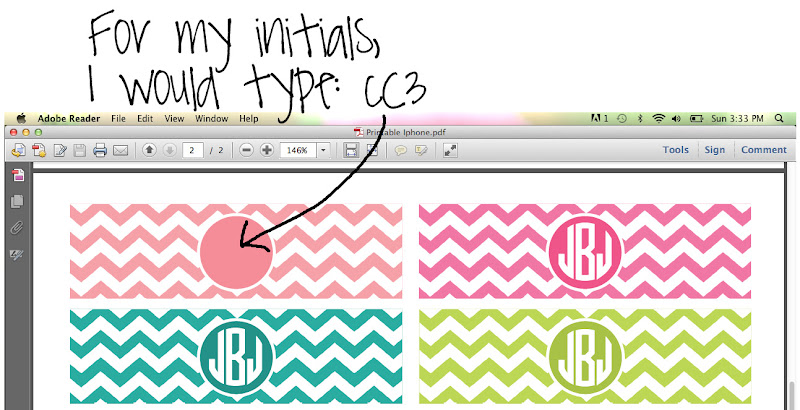The image size is (800, 410).
Task: Click the clock reading Sun 3:33 PM
Action: [x=737, y=118]
